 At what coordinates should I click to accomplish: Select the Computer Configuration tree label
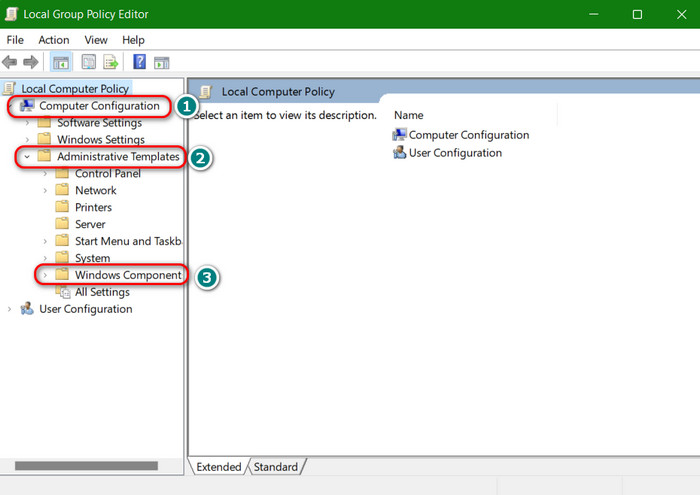pos(99,106)
